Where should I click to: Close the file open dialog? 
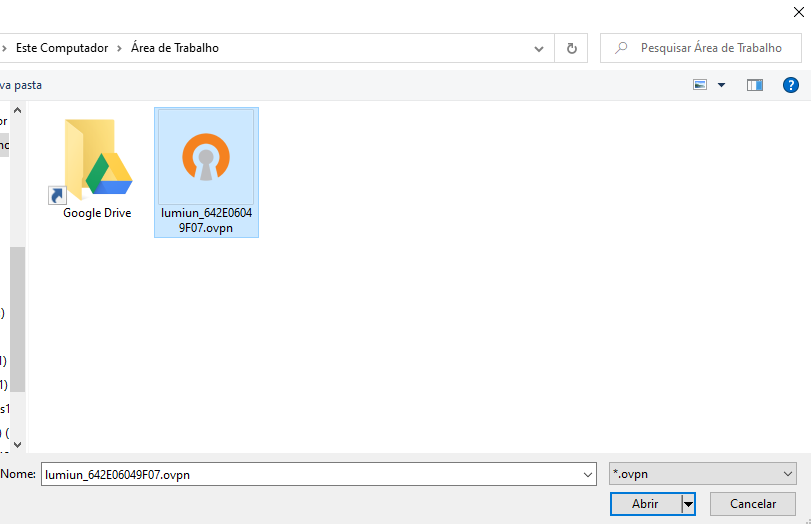click(x=799, y=12)
